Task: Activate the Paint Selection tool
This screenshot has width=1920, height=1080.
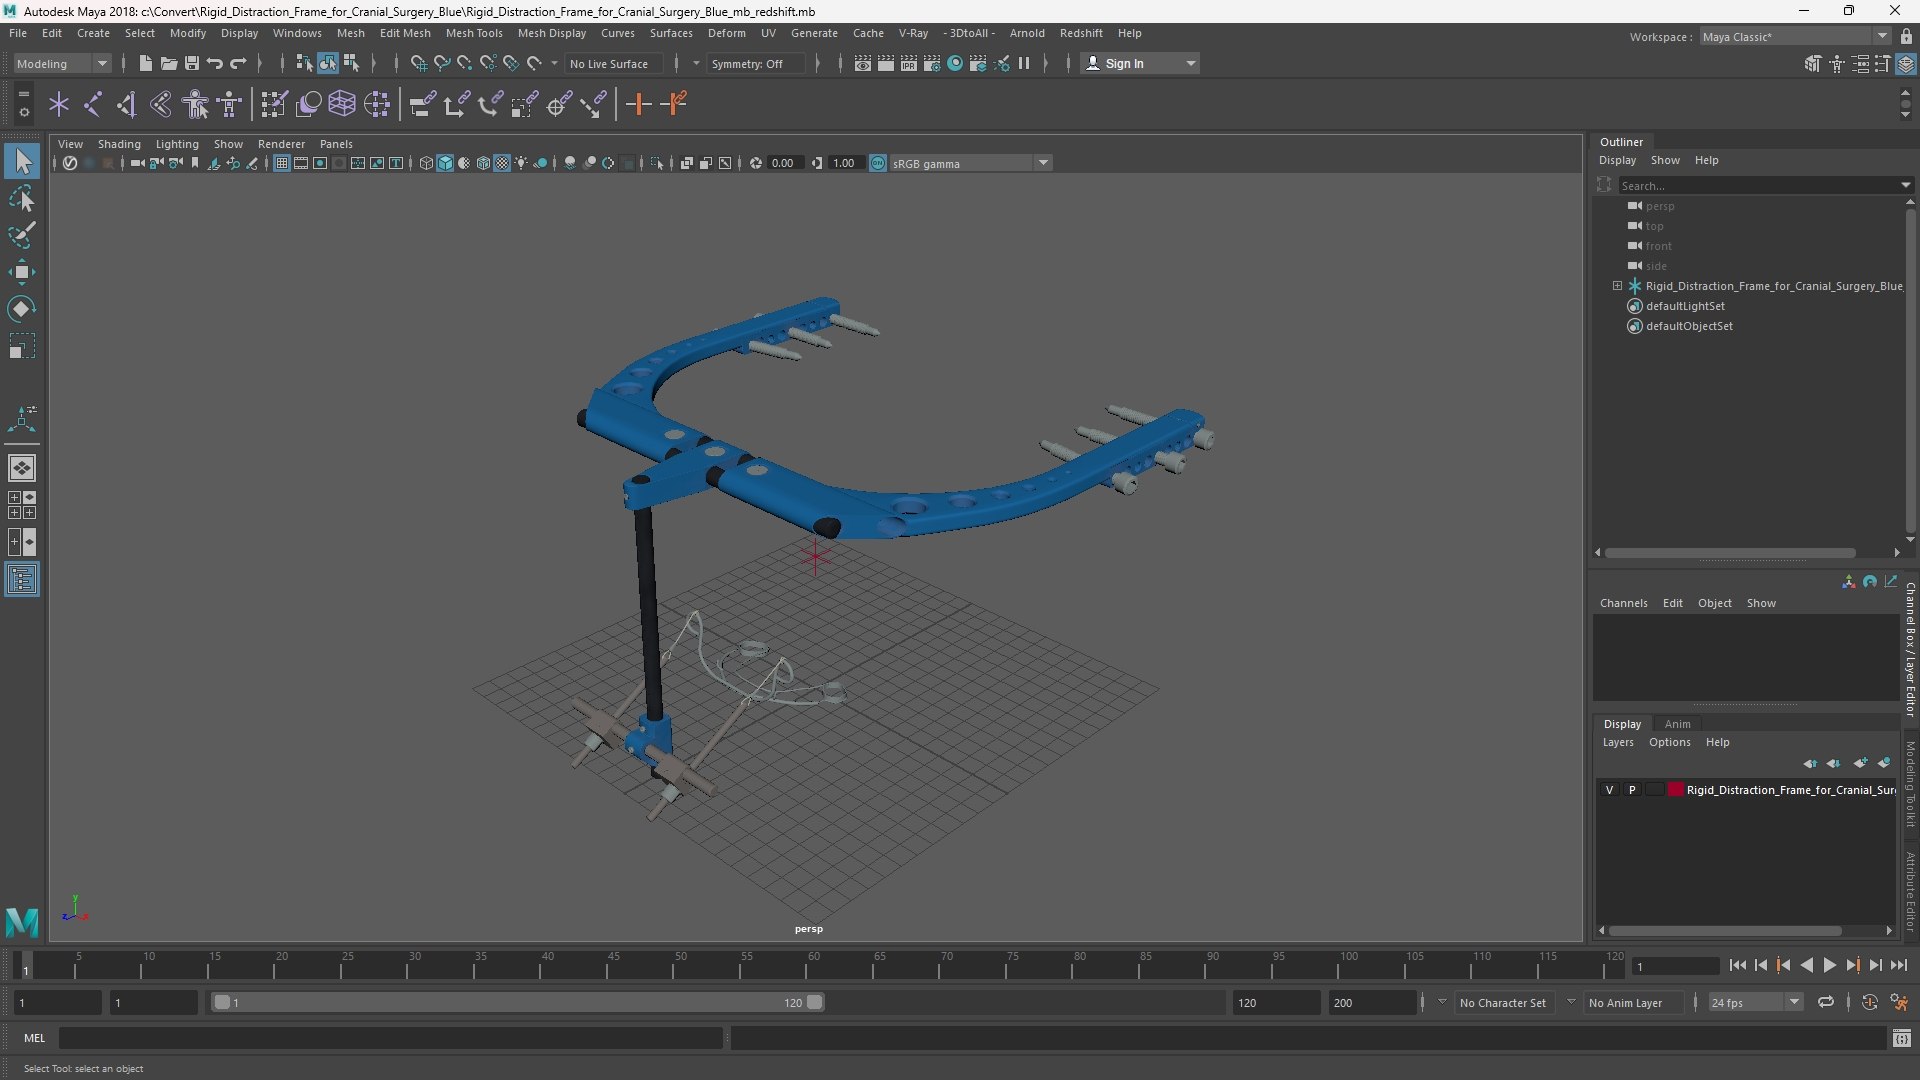Action: coord(22,235)
